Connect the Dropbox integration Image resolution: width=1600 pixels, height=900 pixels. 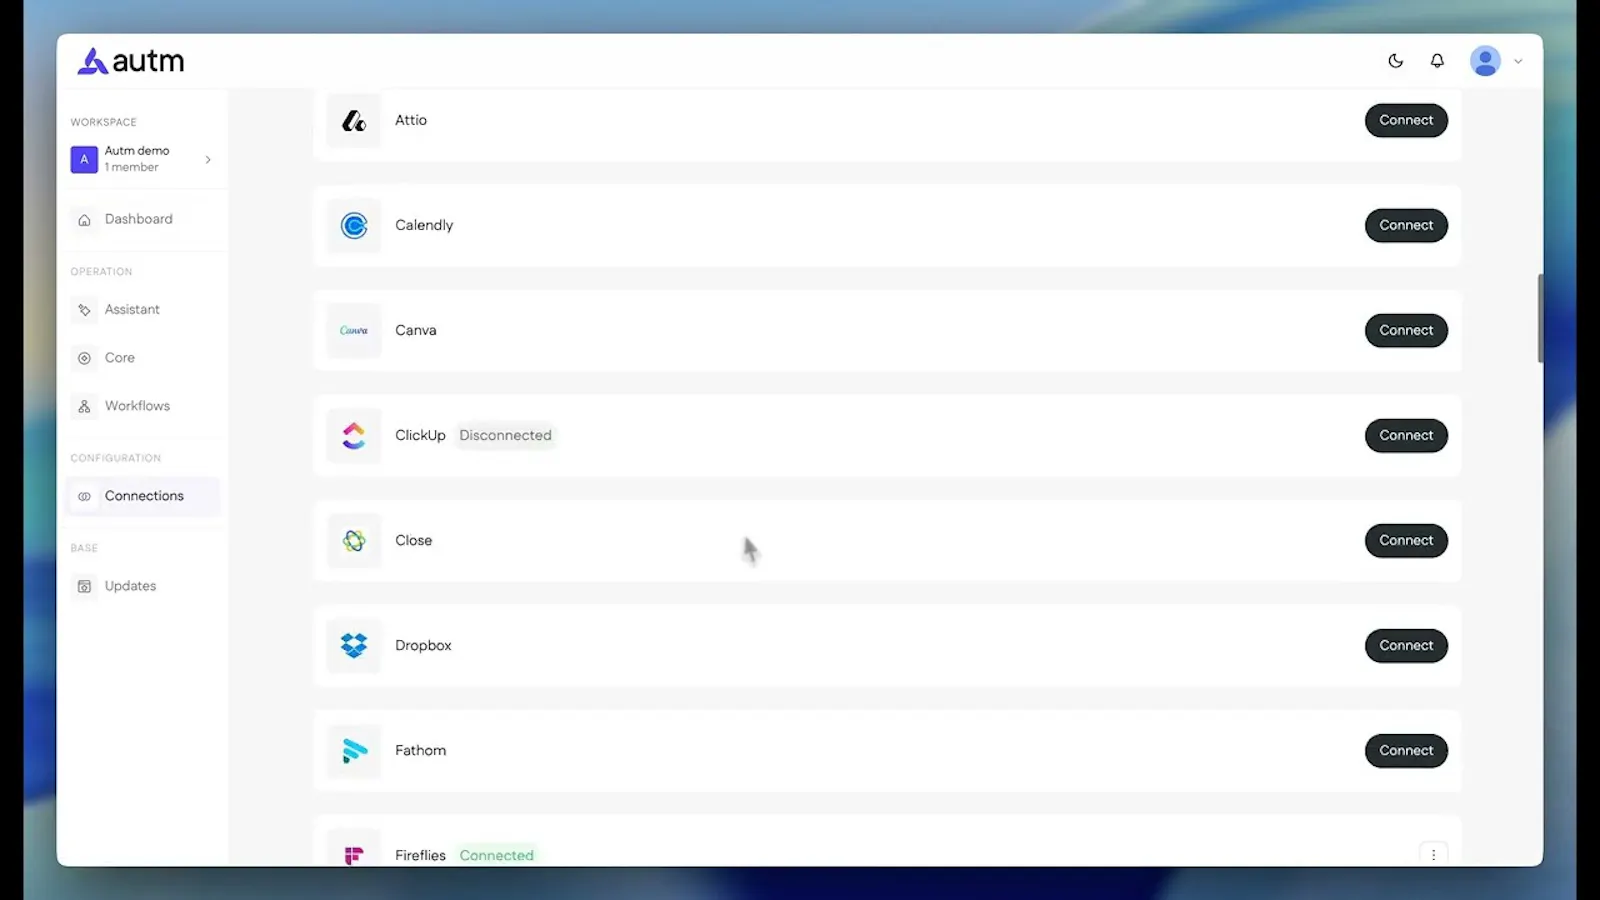pyautogui.click(x=1406, y=645)
